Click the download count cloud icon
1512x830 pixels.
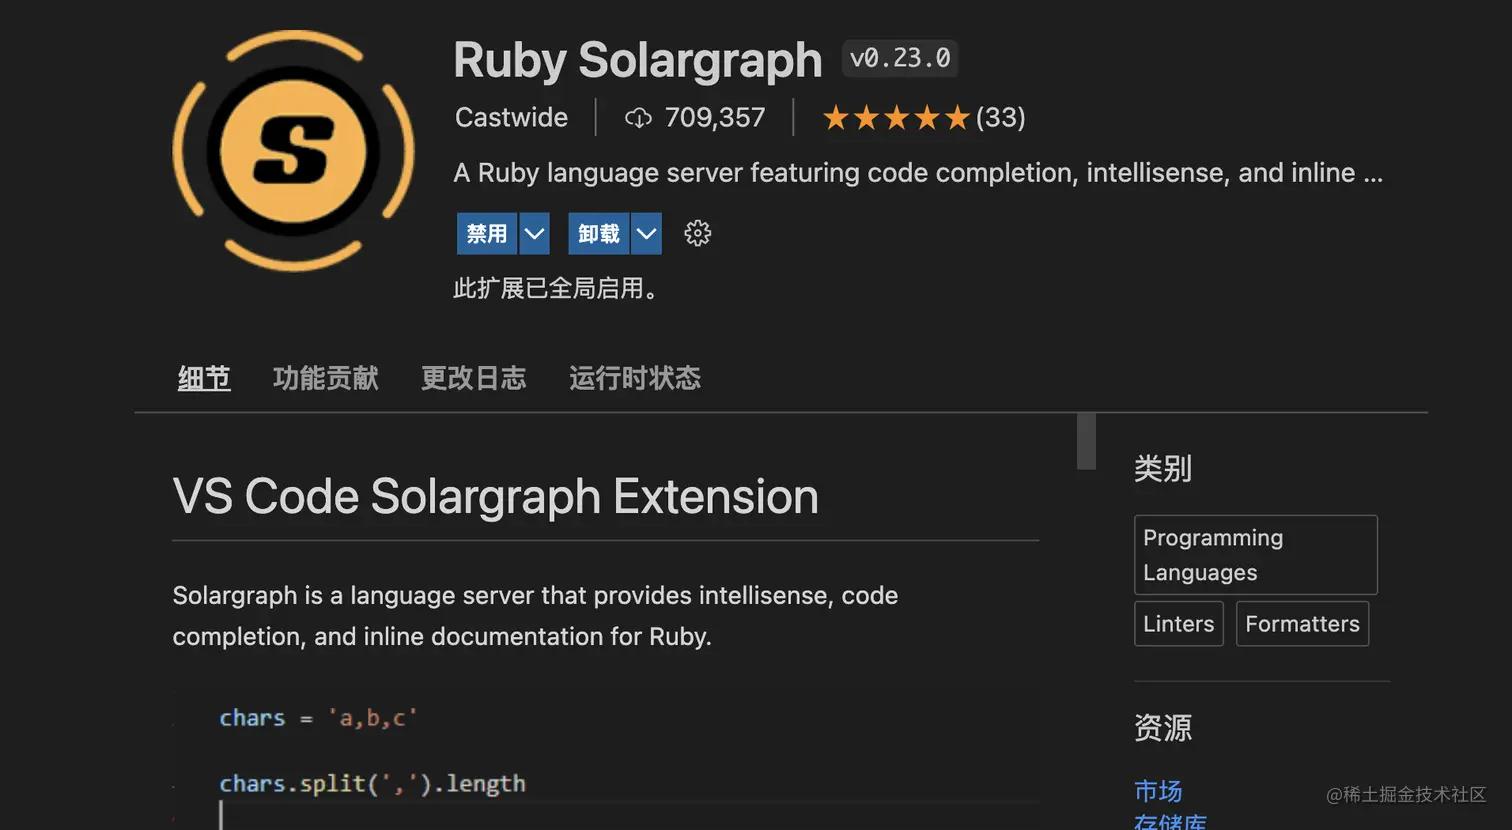638,118
